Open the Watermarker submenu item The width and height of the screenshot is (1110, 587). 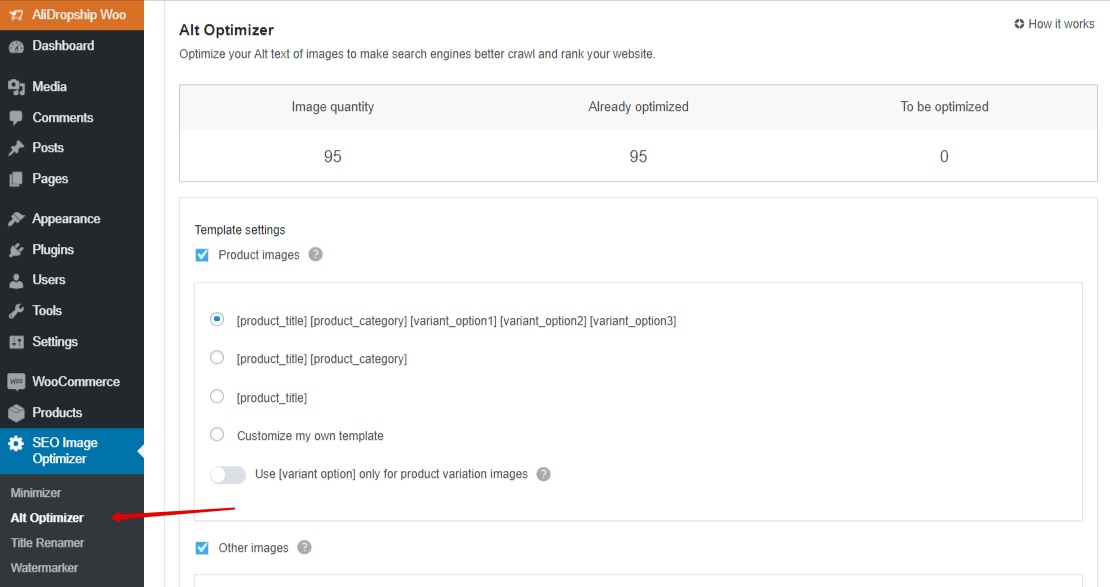44,568
